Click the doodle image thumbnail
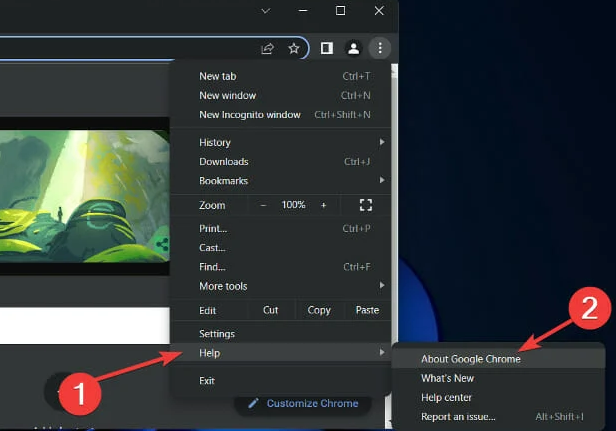The width and height of the screenshot is (616, 431). point(84,196)
